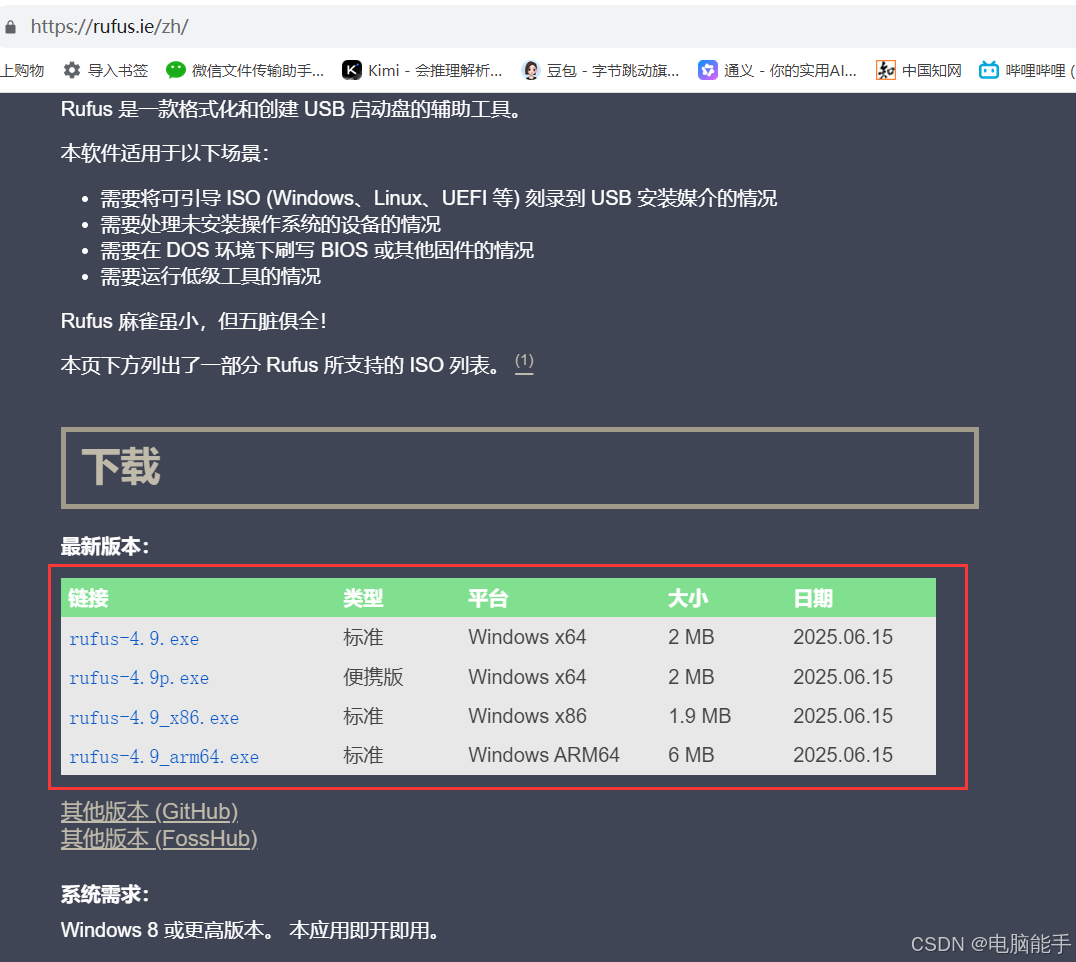Click the 下载 section heading

[x=121, y=467]
